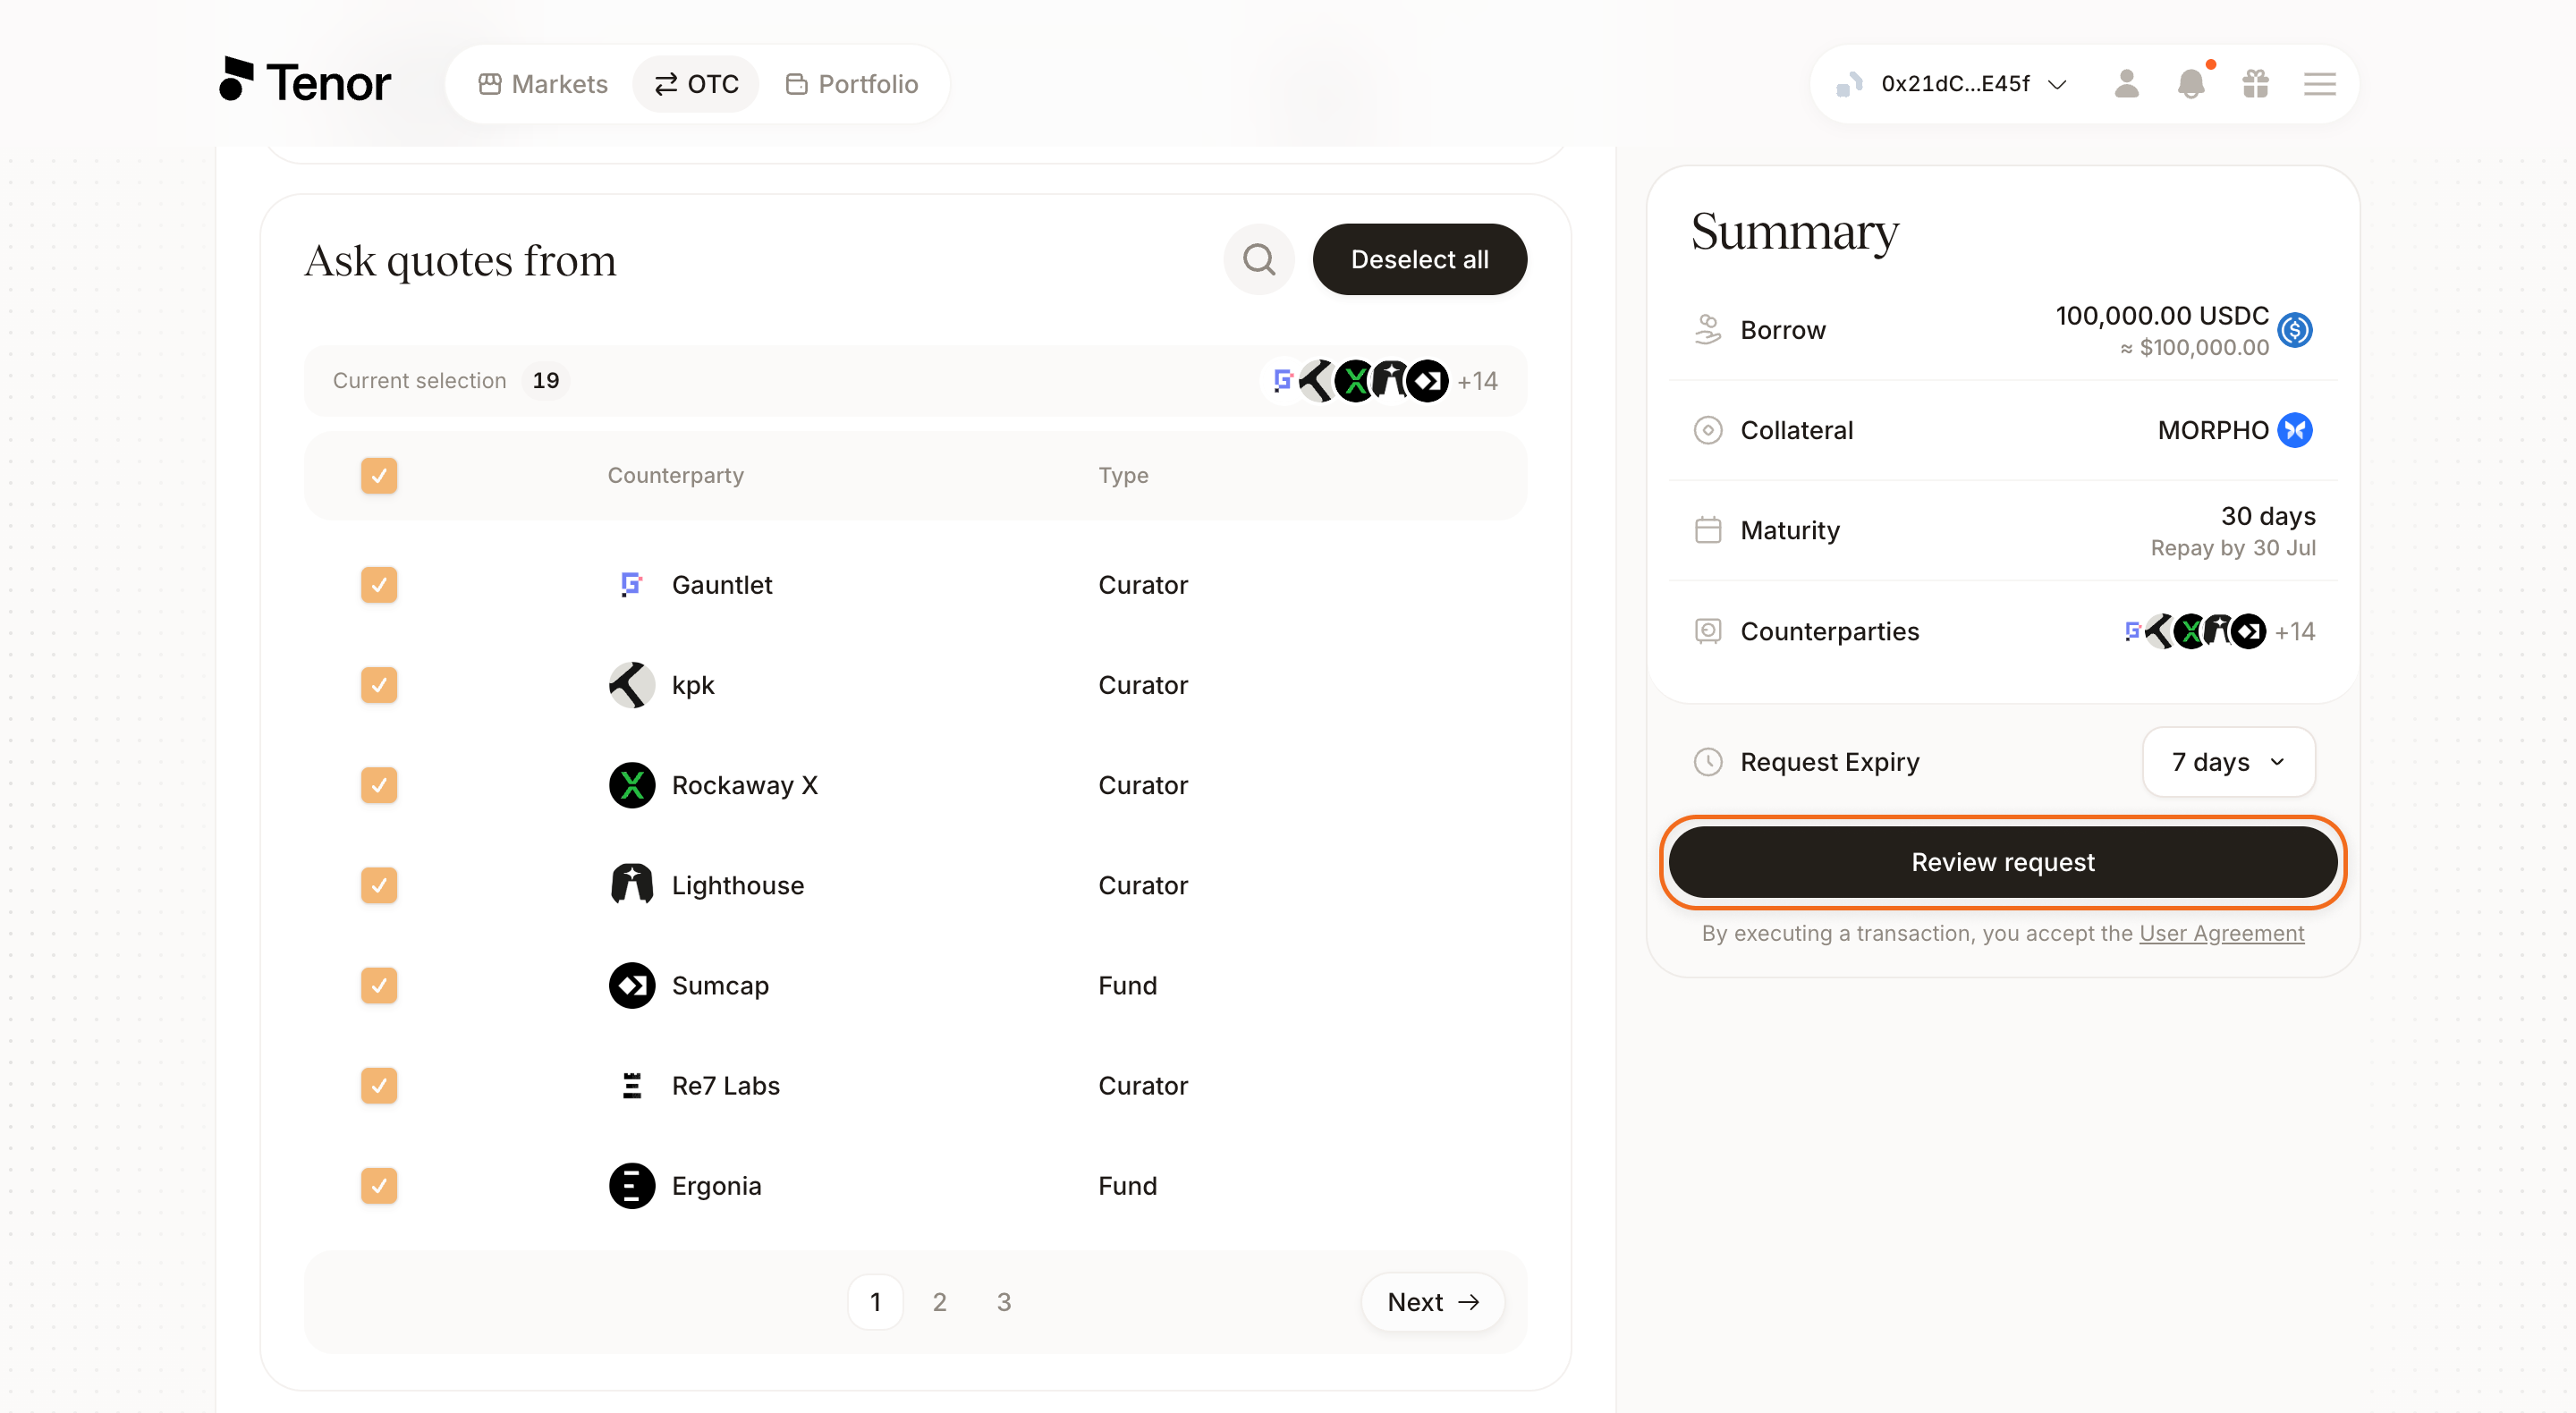Uncheck the kpk checkbox
2576x1413 pixels.
pyautogui.click(x=379, y=685)
